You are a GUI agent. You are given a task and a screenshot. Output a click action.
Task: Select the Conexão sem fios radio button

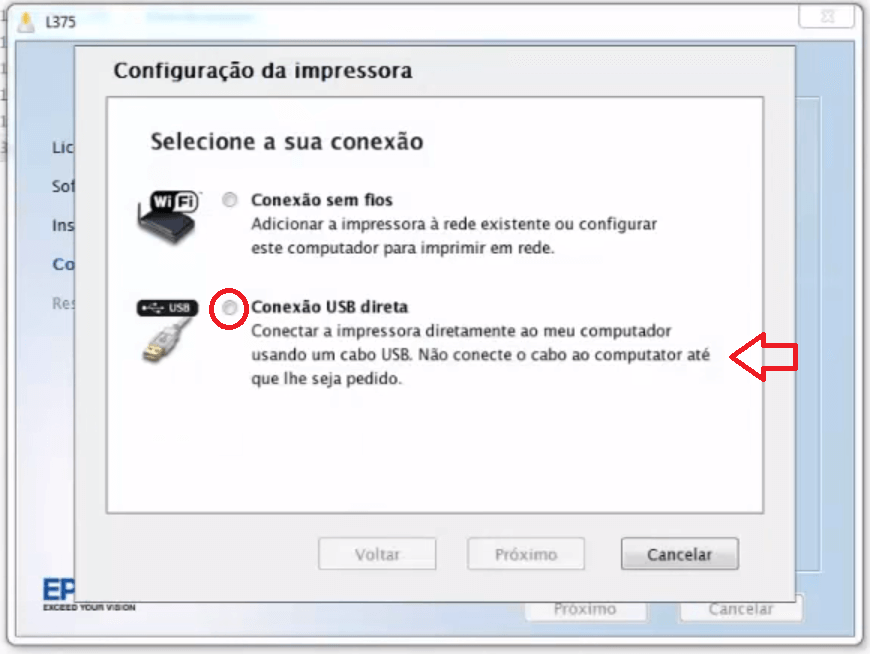230,199
